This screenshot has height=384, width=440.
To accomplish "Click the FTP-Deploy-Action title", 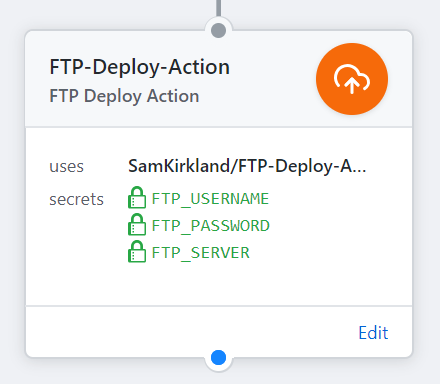I will (x=139, y=67).
